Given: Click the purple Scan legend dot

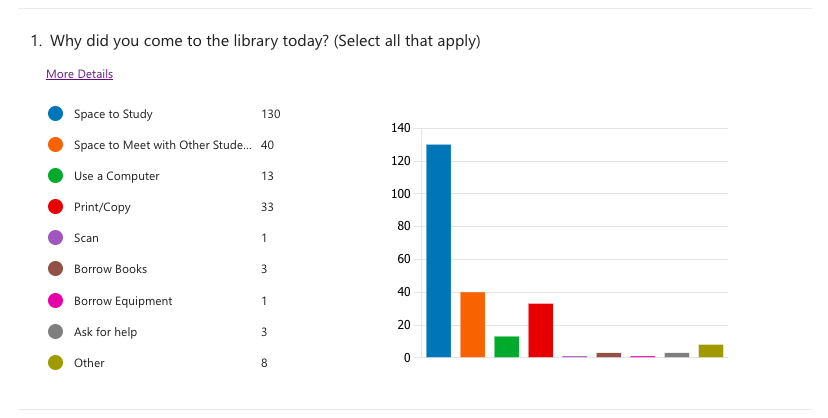Looking at the screenshot, I should point(55,238).
